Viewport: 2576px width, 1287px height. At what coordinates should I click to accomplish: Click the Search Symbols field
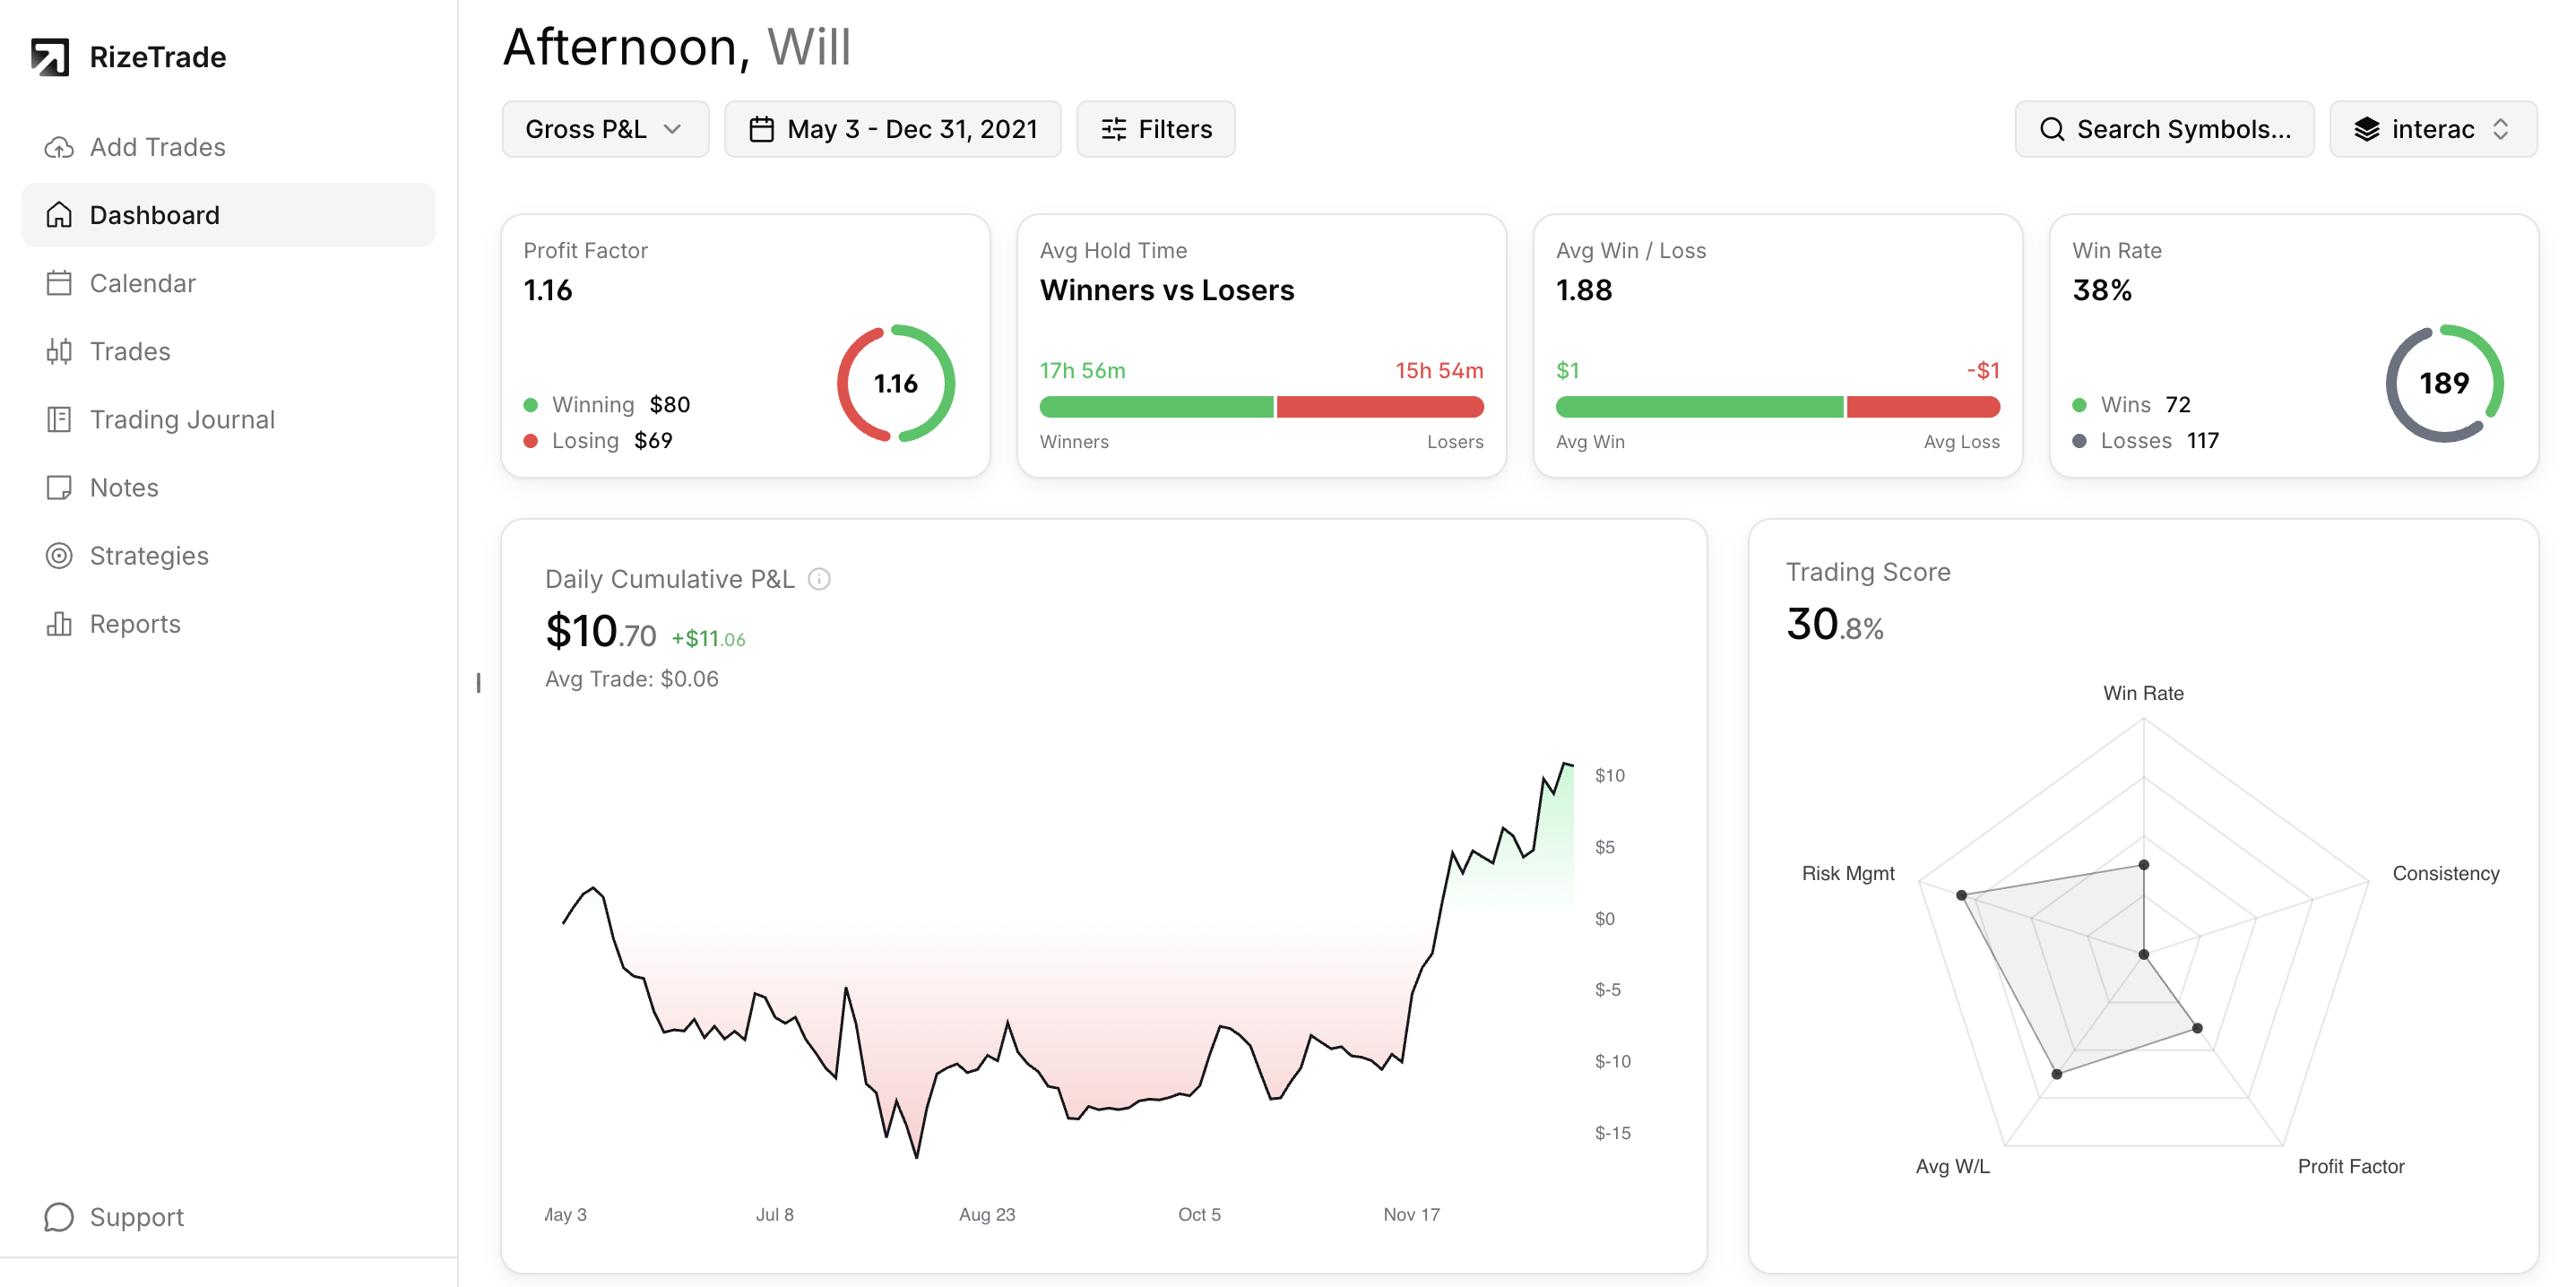click(2164, 129)
